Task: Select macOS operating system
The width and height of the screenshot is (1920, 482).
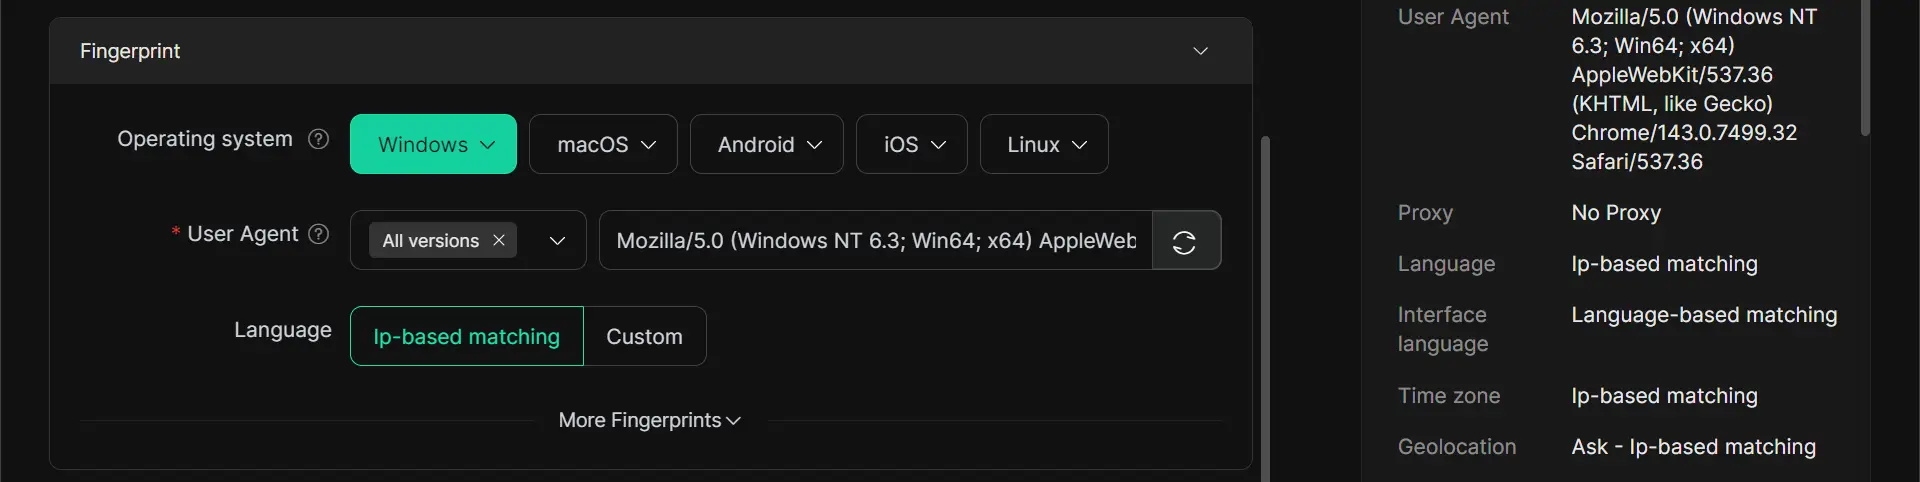Action: pyautogui.click(x=592, y=145)
